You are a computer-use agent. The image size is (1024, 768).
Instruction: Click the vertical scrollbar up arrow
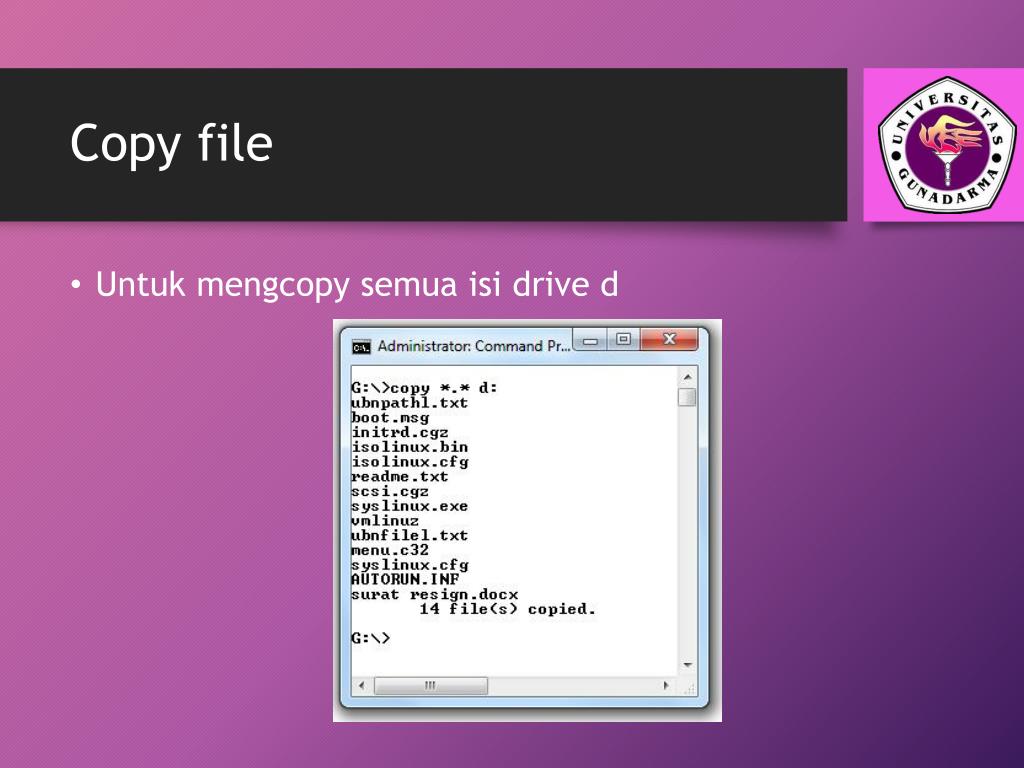coord(687,377)
